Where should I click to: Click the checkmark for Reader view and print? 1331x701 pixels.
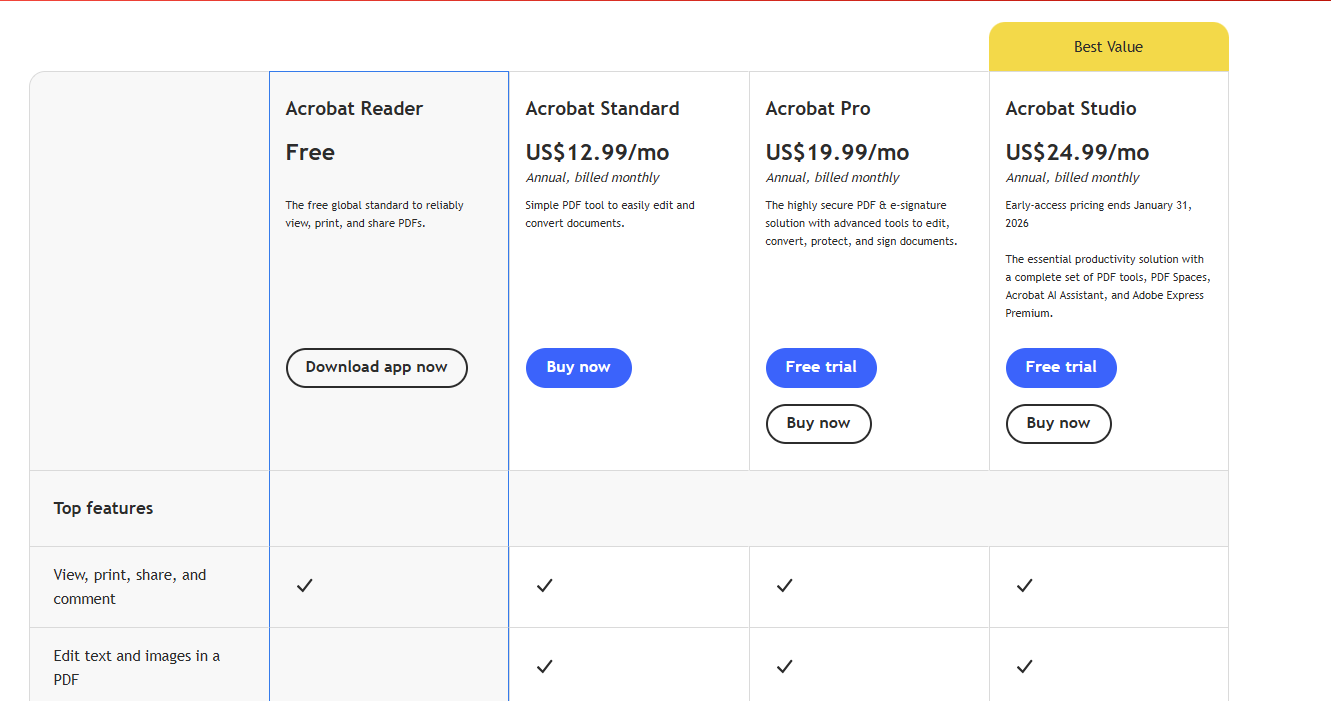304,585
